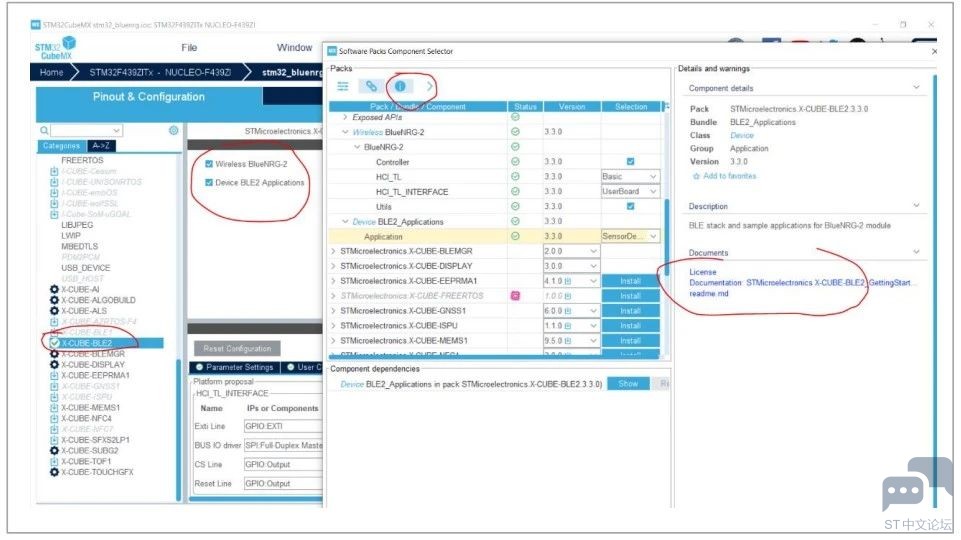
Task: Expand the STMicroelectronics.X-CUBE-GNSS1 pack row
Action: [333, 311]
